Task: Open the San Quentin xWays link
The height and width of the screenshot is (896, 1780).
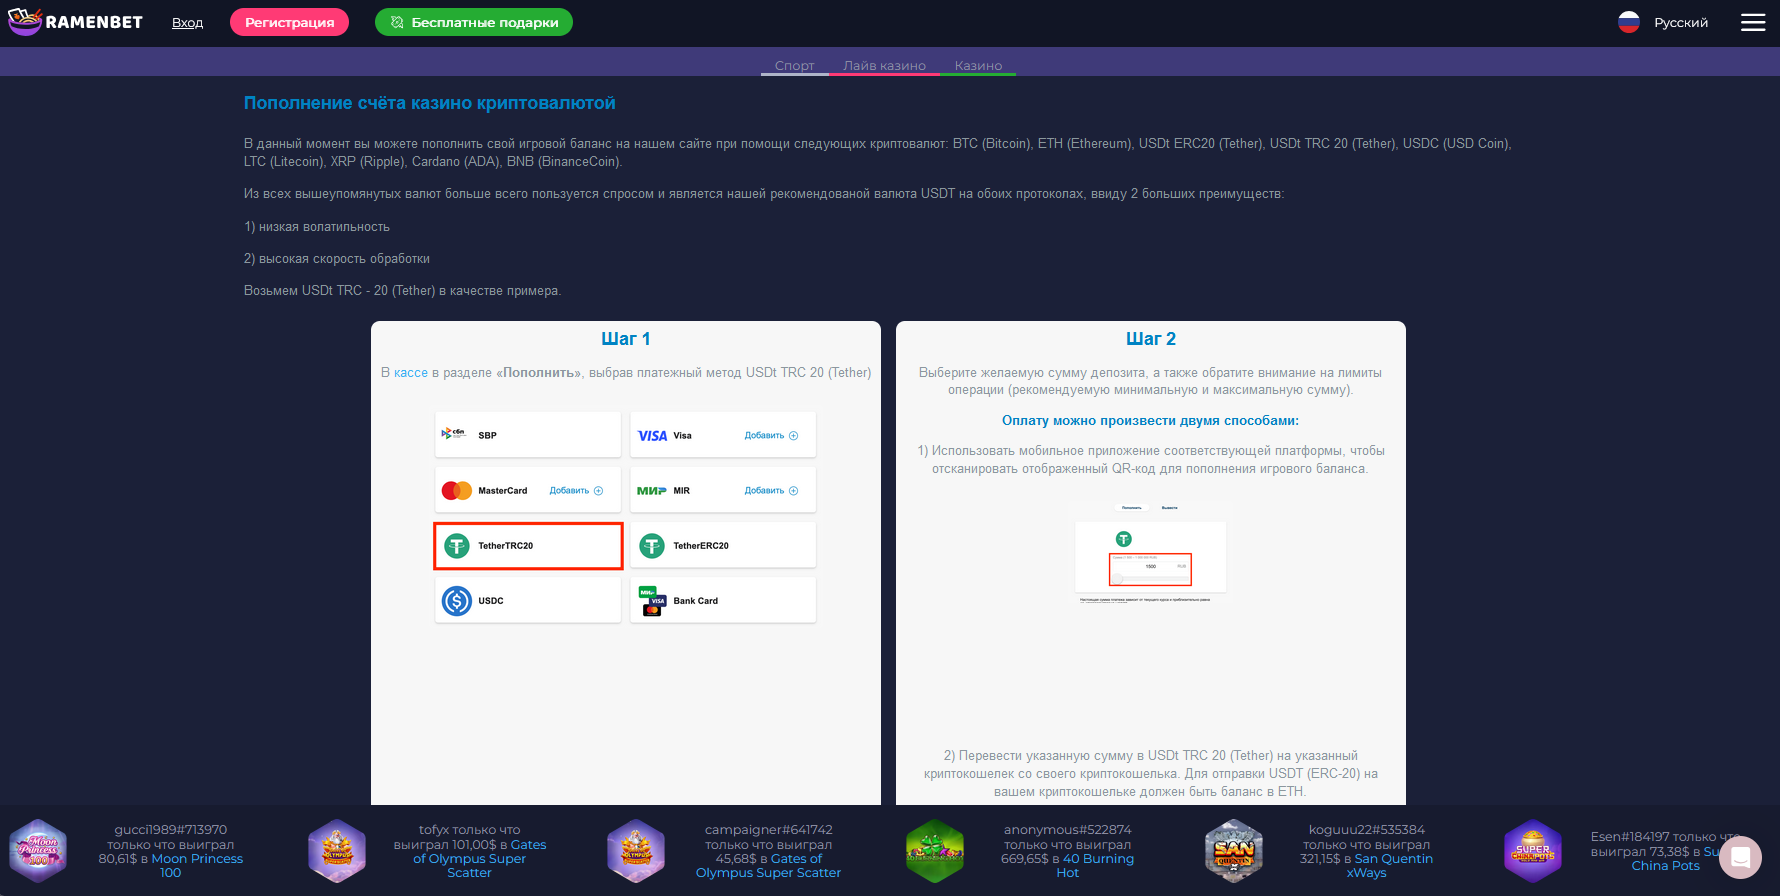Action: (x=1392, y=865)
